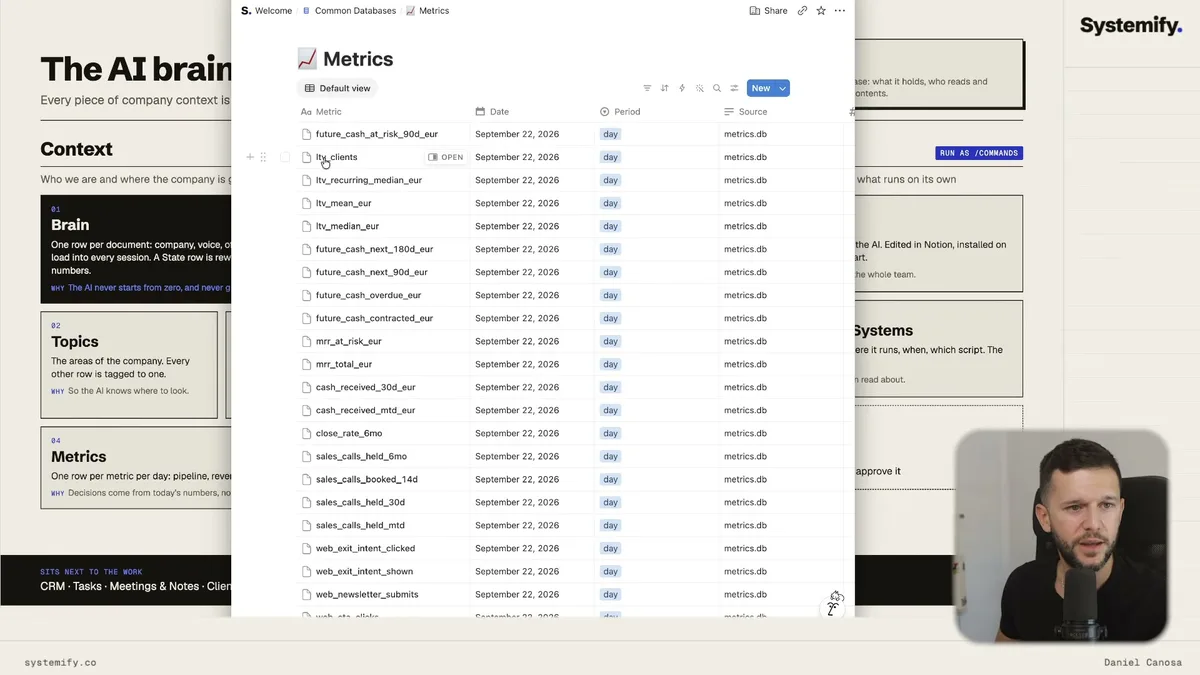Click the day tag in mrr_total_eur row

point(610,364)
